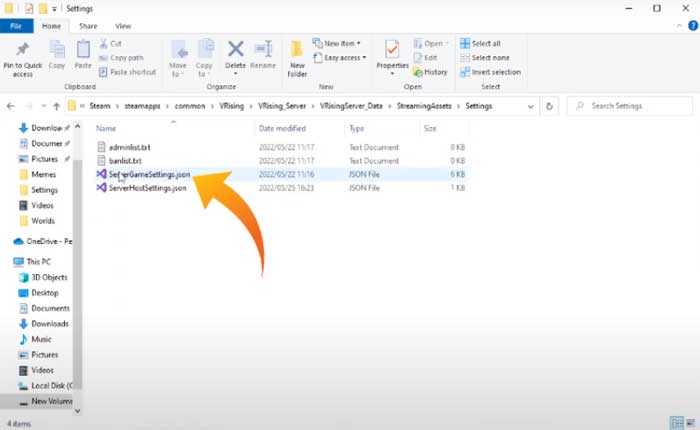The width and height of the screenshot is (700, 430).
Task: Open the File menu tab
Action: [x=17, y=26]
